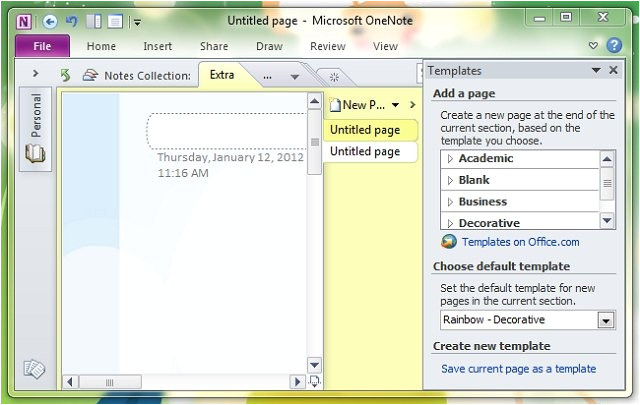The image size is (640, 405).
Task: Undo the last action
Action: [72, 21]
